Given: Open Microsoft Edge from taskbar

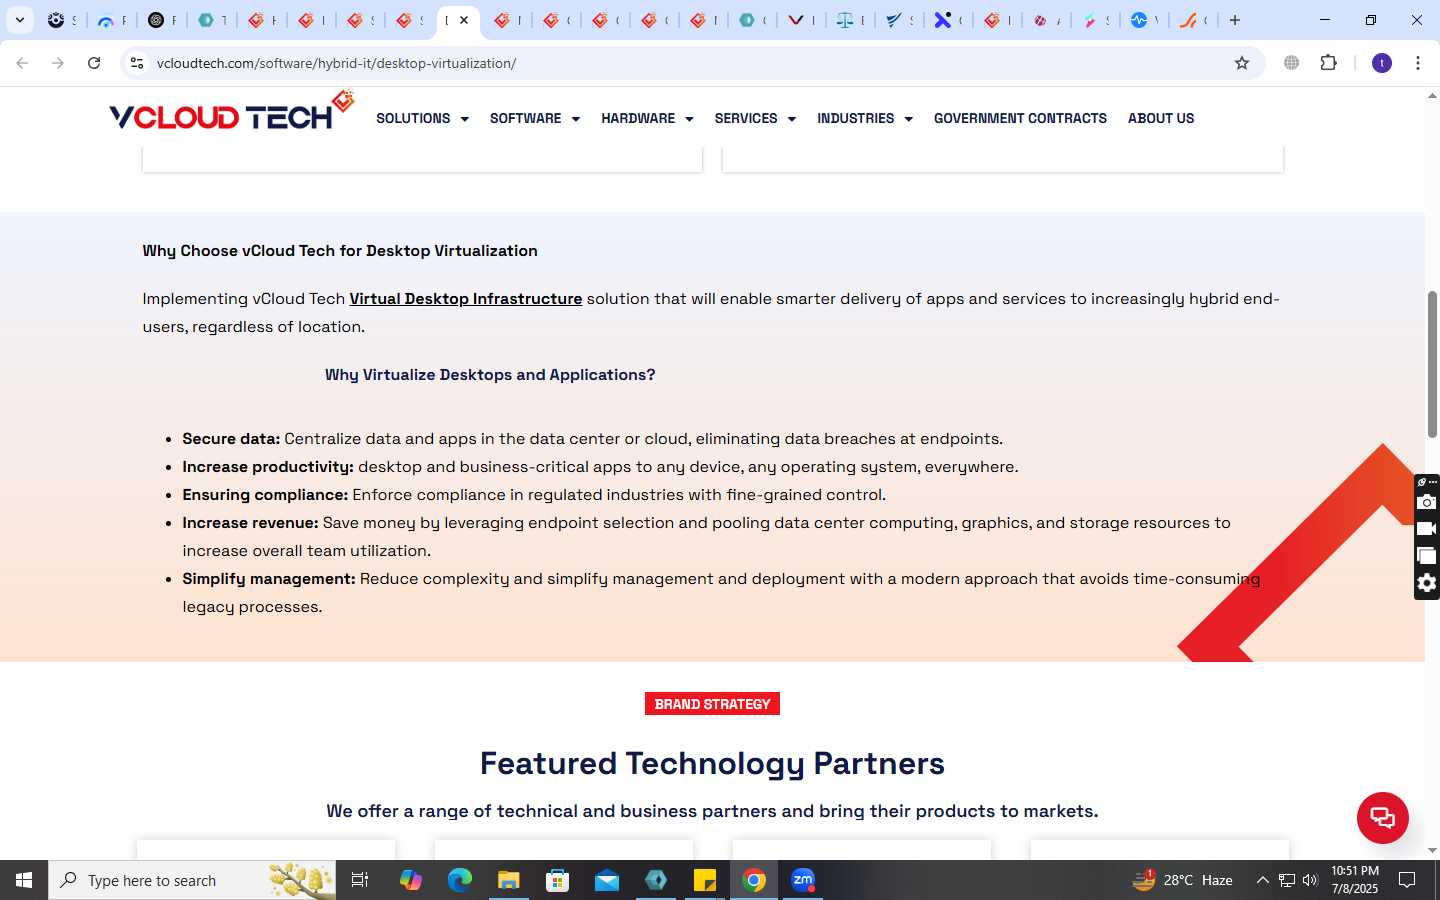Looking at the screenshot, I should pos(459,880).
